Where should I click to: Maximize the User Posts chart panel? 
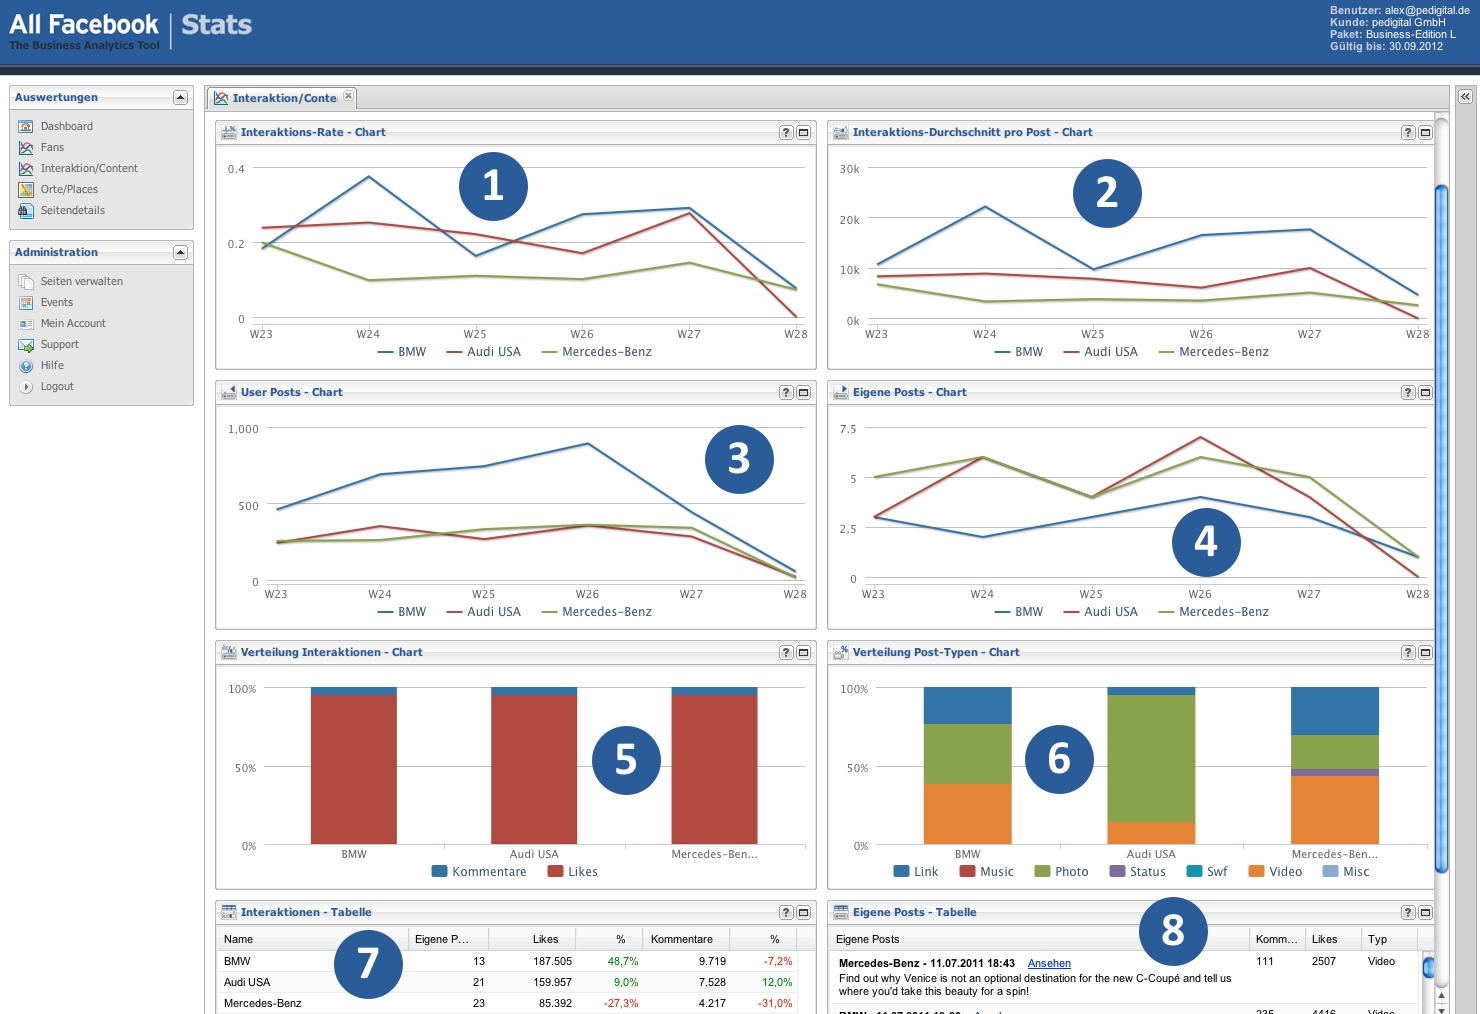click(803, 392)
